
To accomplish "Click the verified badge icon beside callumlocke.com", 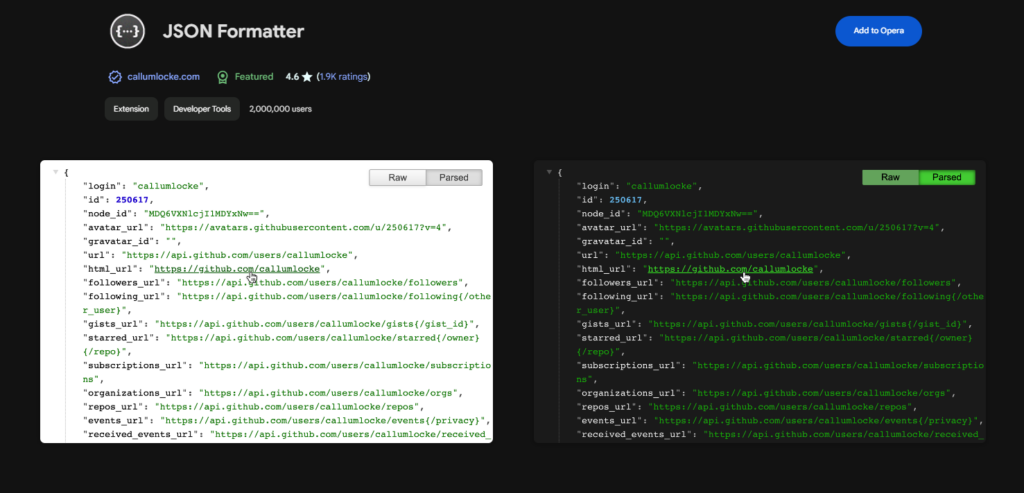I will (115, 77).
